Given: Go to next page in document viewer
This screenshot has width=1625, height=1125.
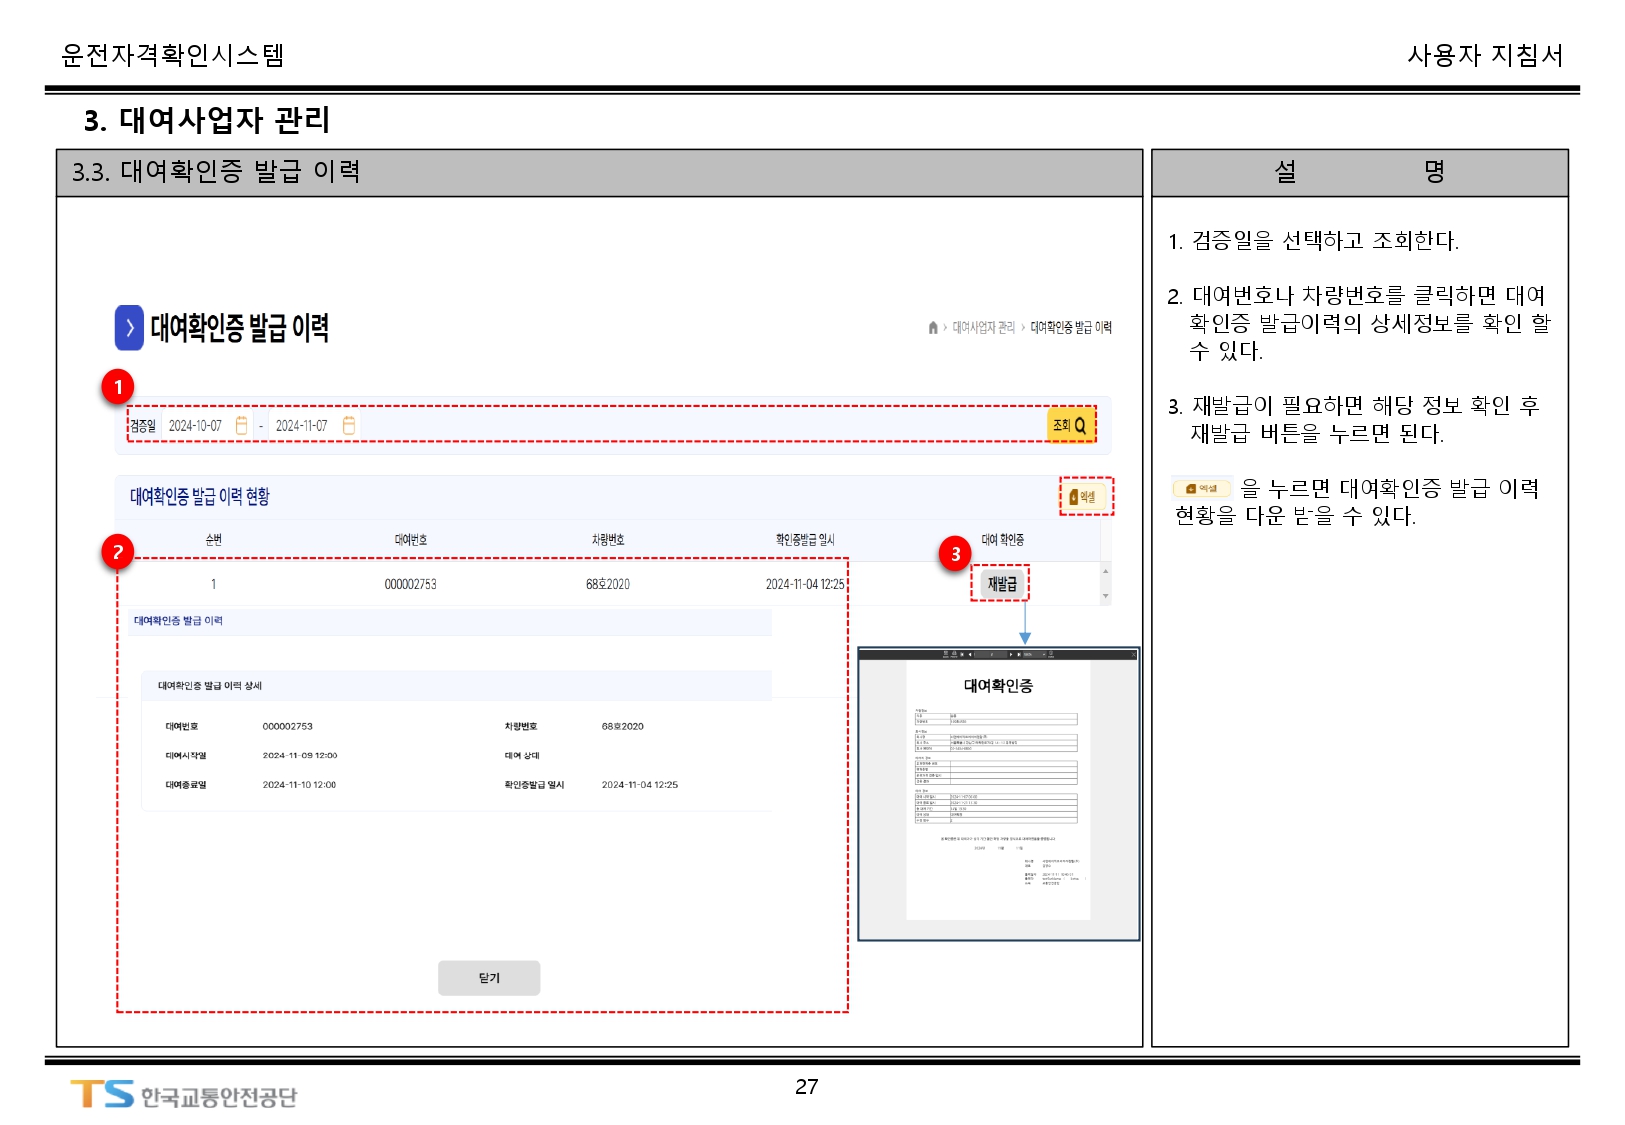Looking at the screenshot, I should coord(1011,654).
